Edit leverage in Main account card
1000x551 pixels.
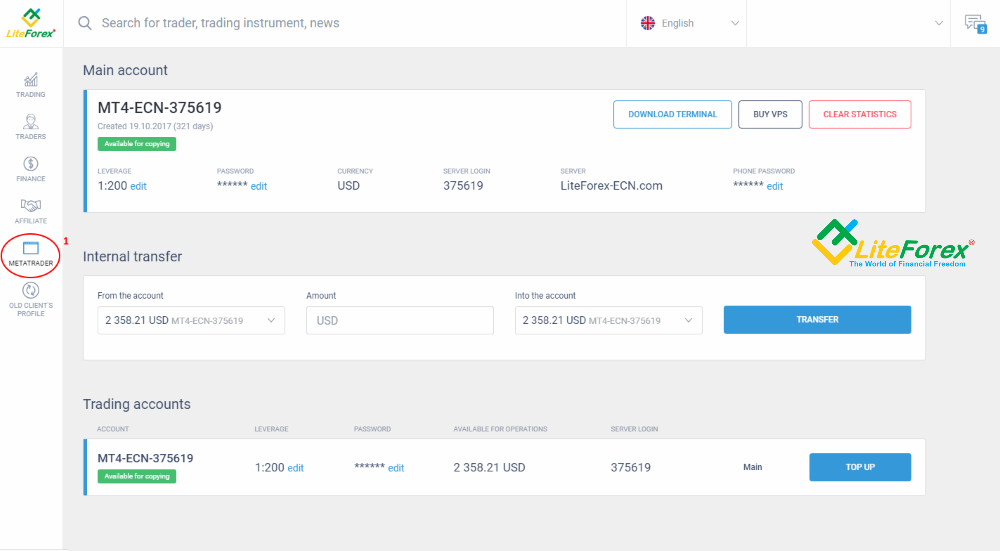tap(138, 186)
